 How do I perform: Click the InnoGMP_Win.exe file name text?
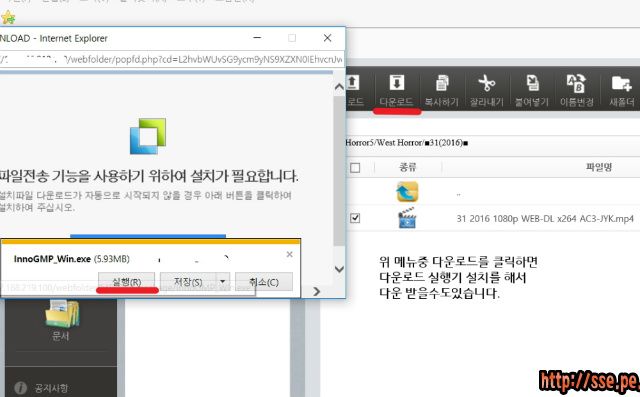point(52,259)
